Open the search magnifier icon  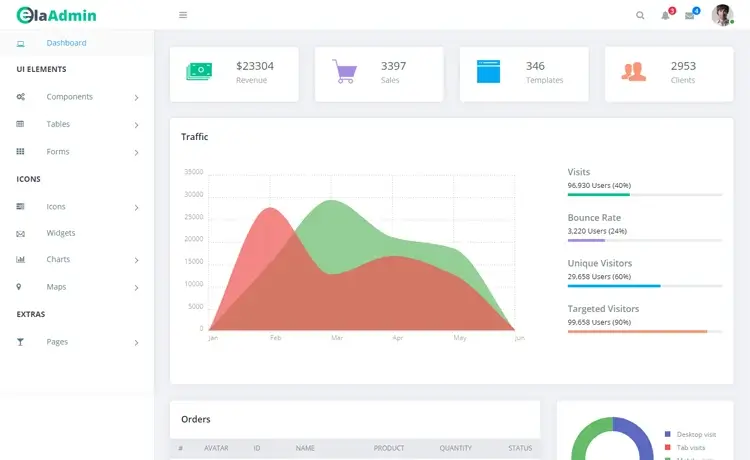640,15
